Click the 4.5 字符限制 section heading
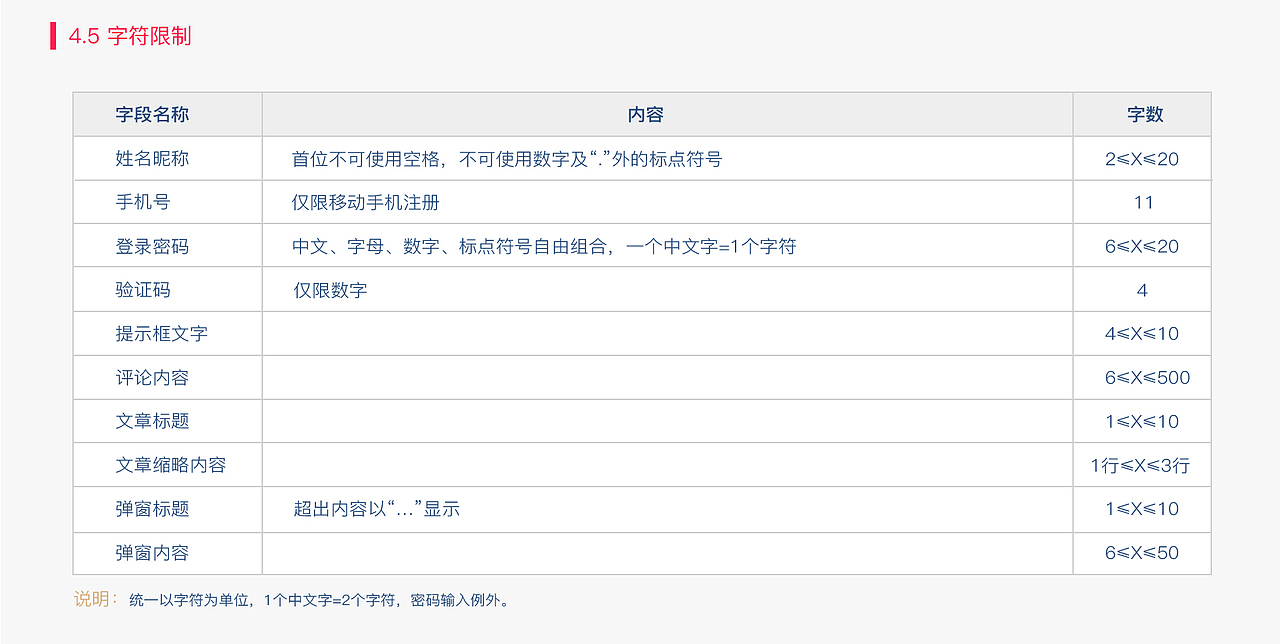 coord(129,37)
